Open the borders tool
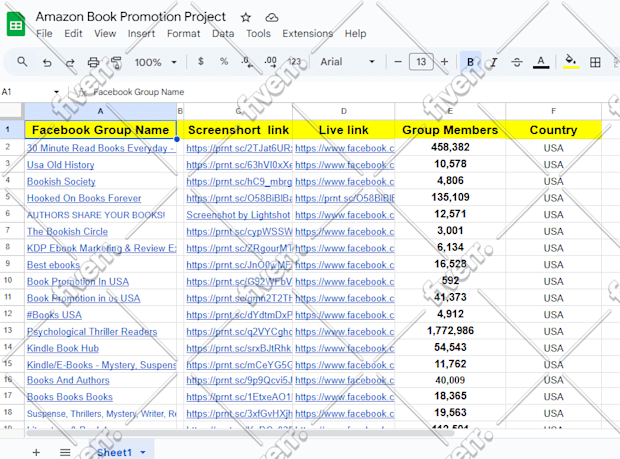The width and height of the screenshot is (620, 459). click(595, 62)
